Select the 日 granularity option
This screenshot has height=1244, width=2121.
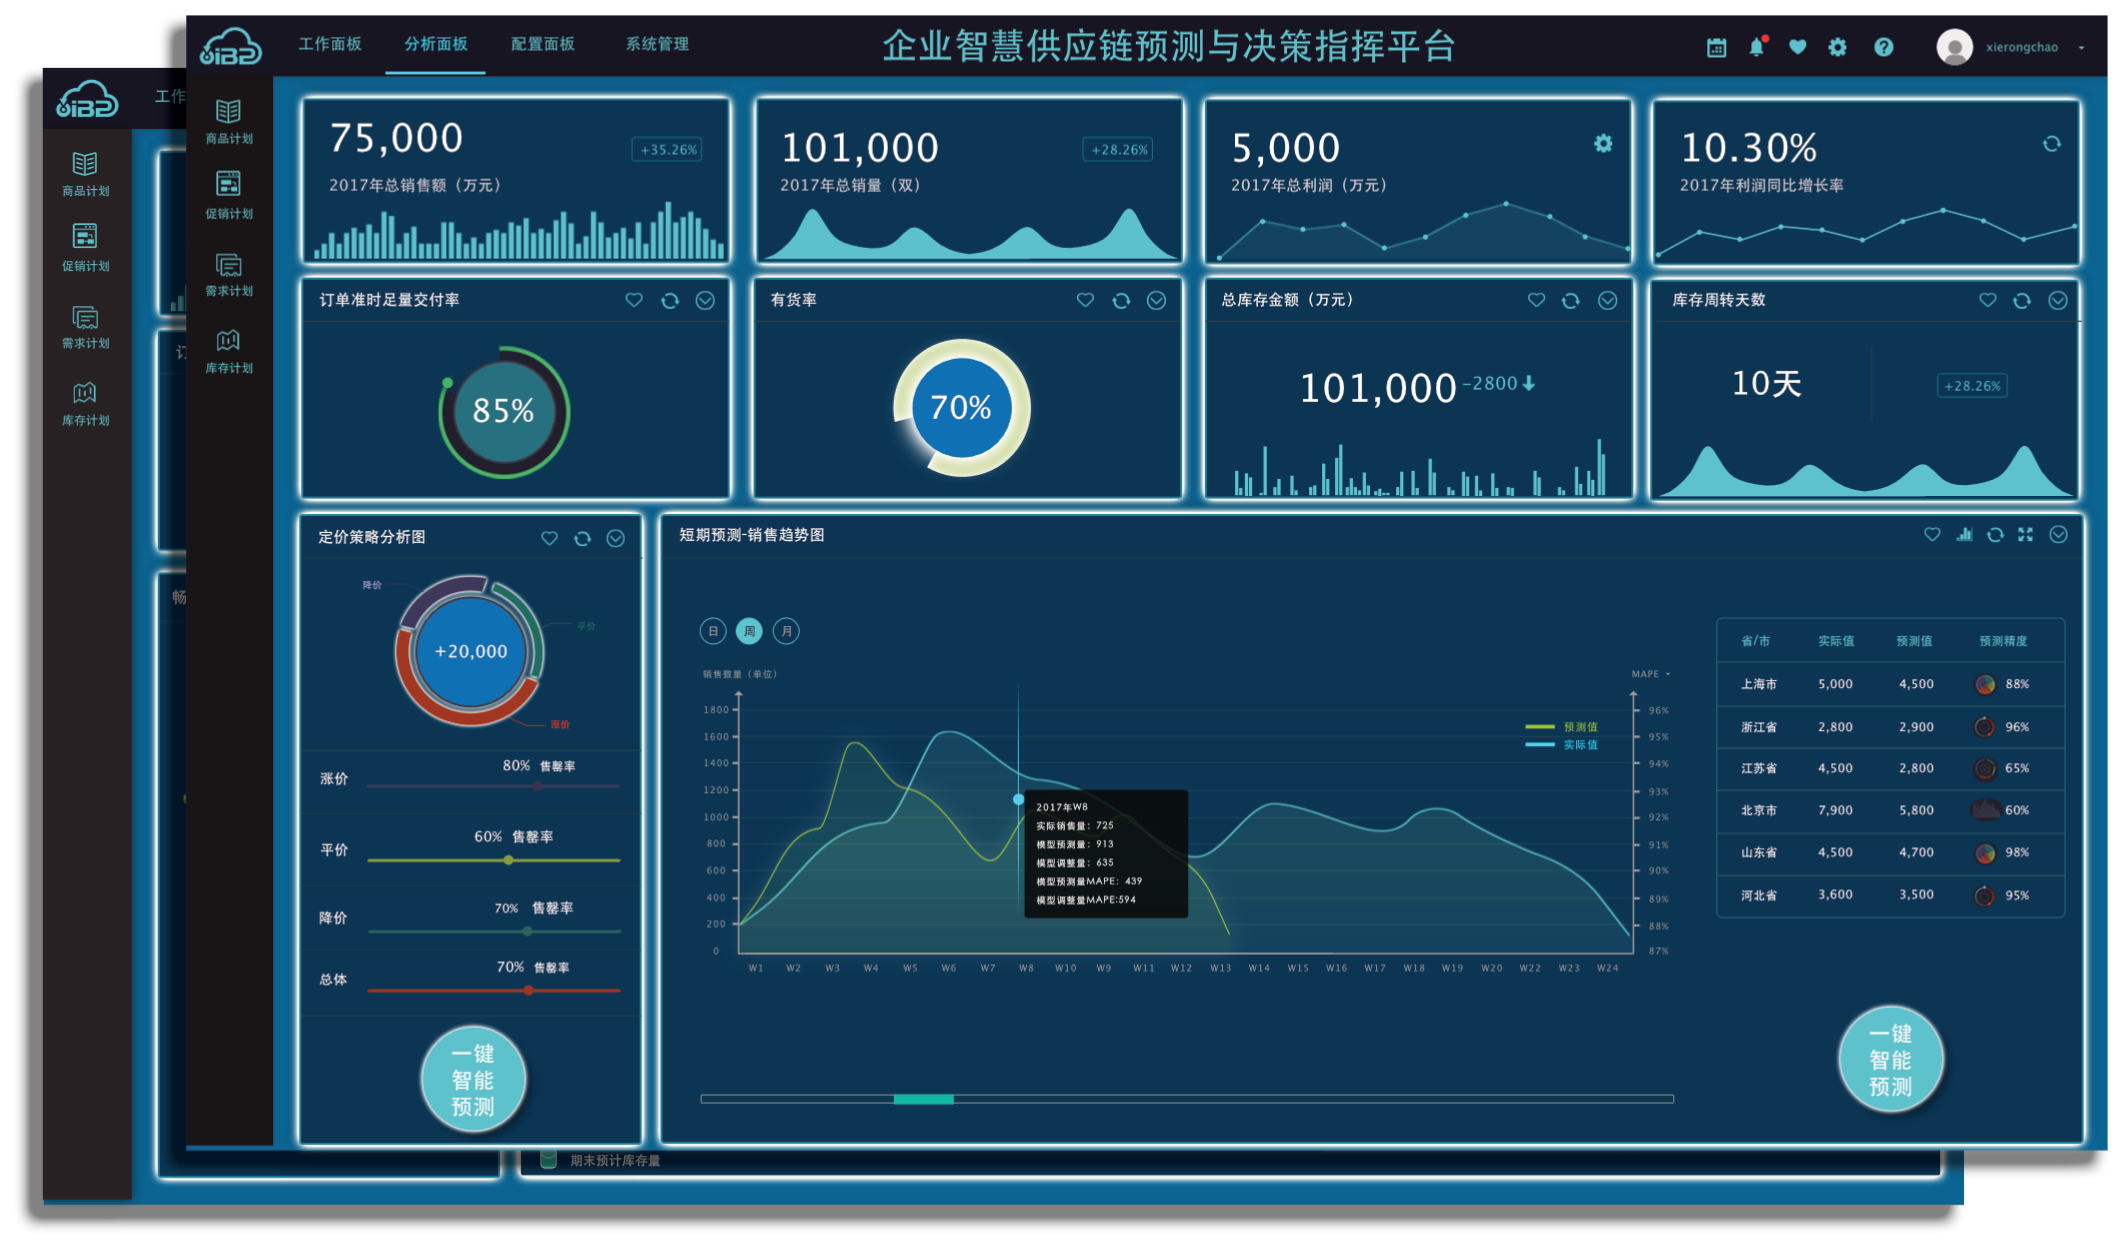(713, 631)
